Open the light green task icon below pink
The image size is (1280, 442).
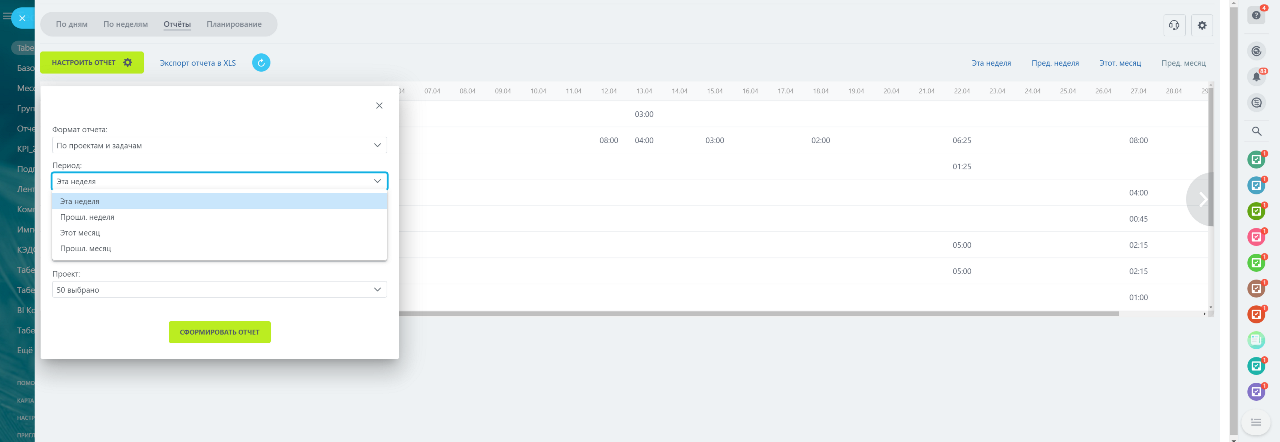coord(1257,263)
